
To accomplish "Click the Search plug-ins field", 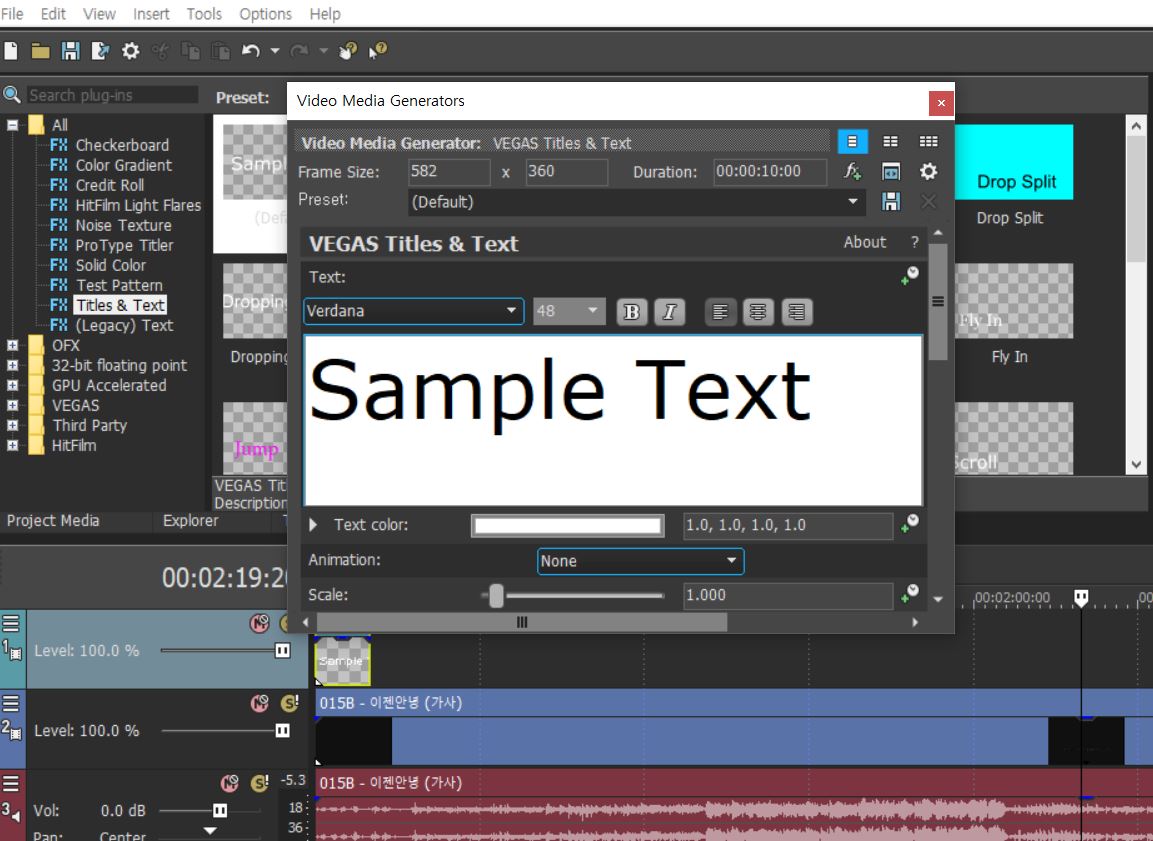I will tap(112, 95).
